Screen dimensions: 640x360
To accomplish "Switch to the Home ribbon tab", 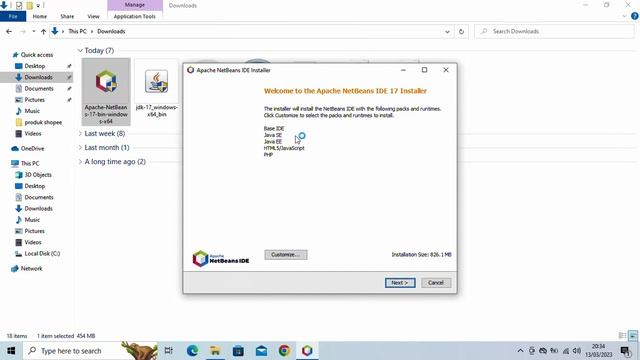I will pyautogui.click(x=40, y=16).
